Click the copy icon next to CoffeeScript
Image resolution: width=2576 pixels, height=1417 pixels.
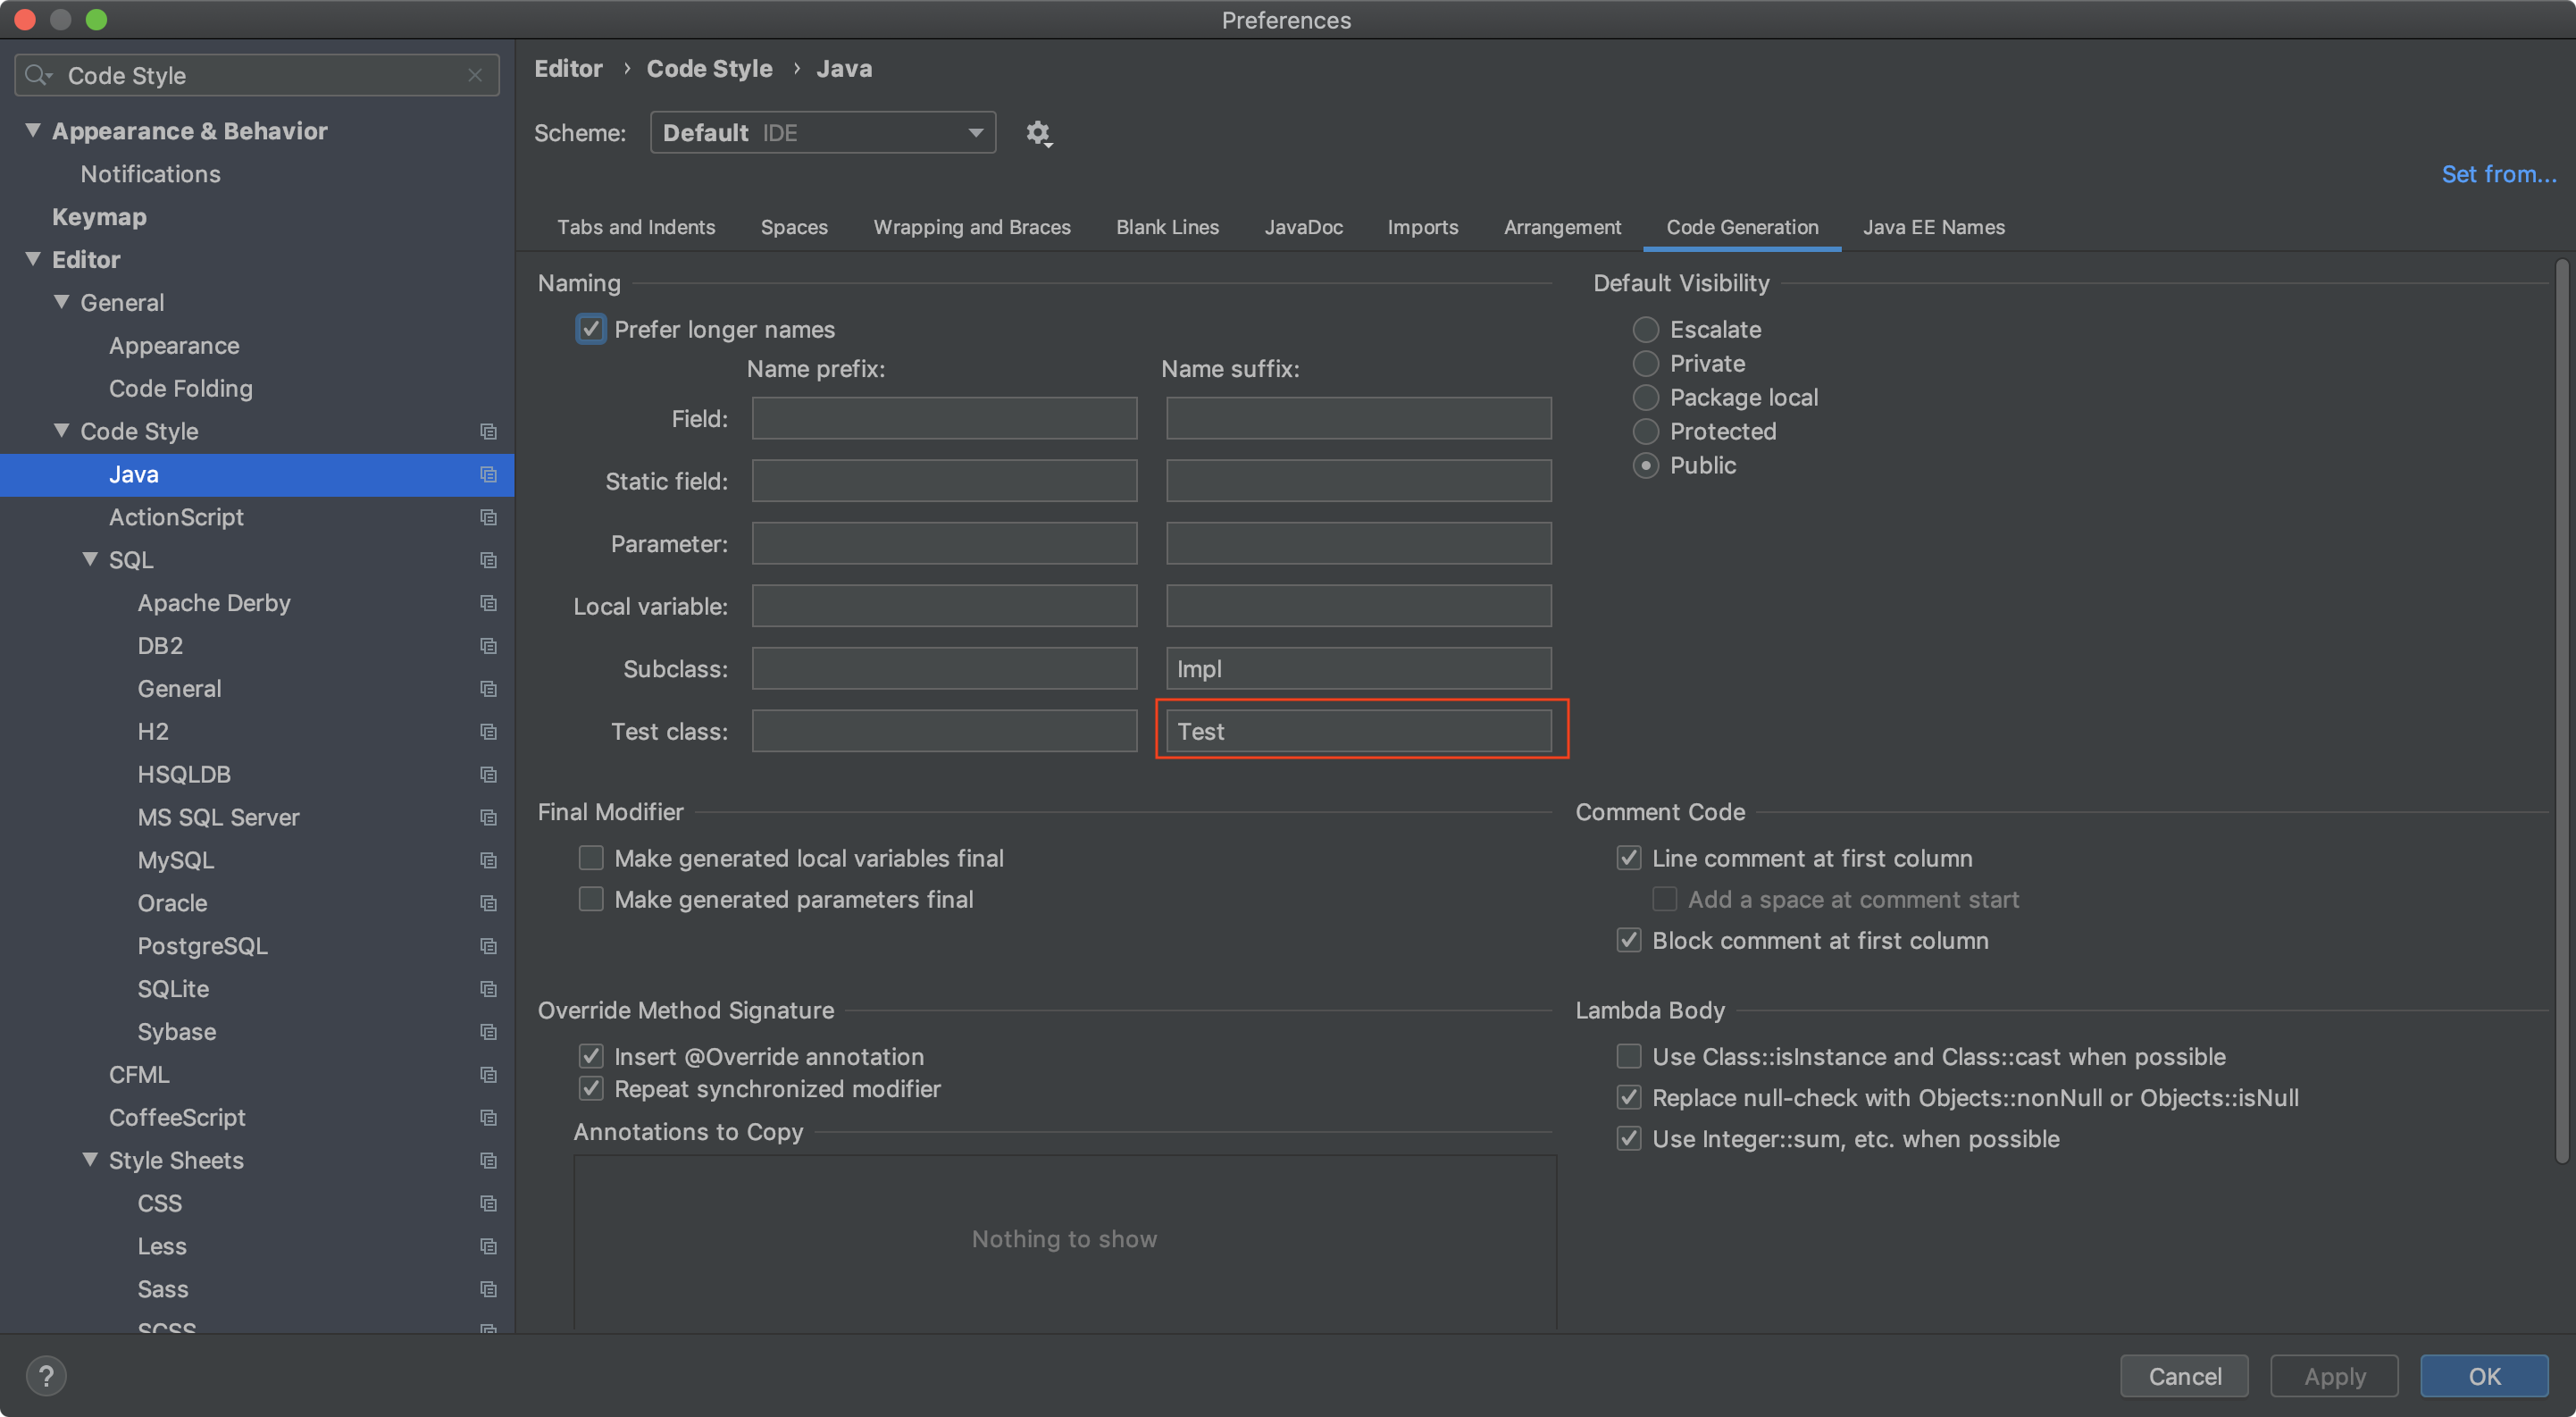488,1117
